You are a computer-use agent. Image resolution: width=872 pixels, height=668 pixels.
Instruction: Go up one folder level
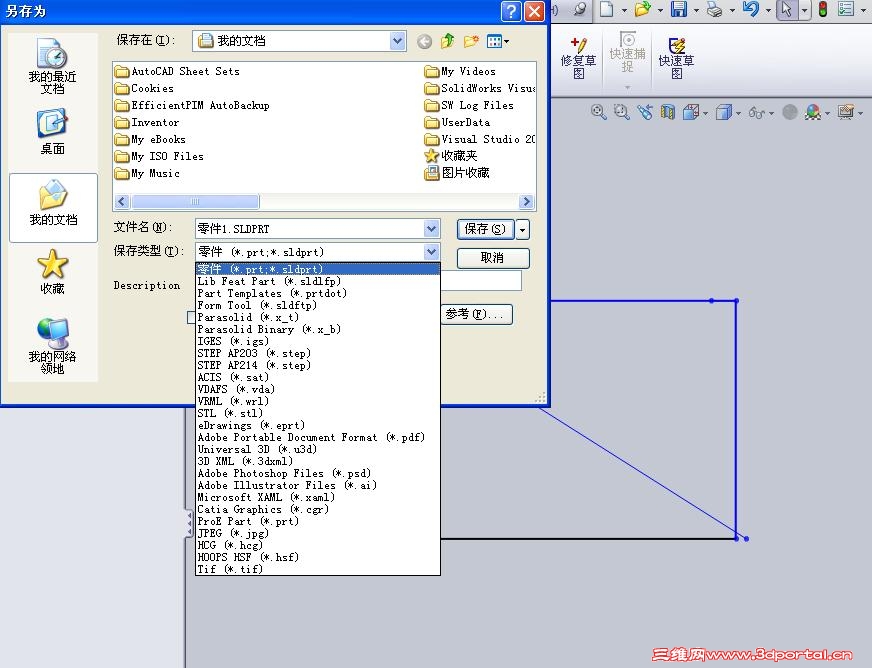click(448, 41)
